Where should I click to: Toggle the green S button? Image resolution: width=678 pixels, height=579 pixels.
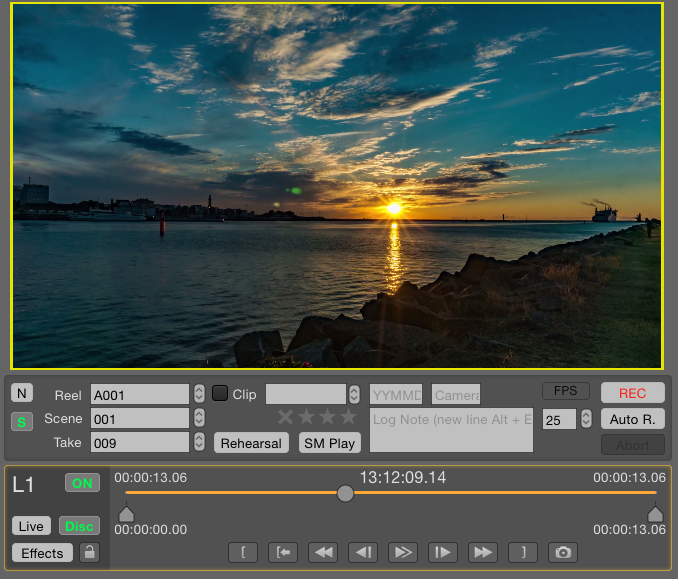(21, 422)
